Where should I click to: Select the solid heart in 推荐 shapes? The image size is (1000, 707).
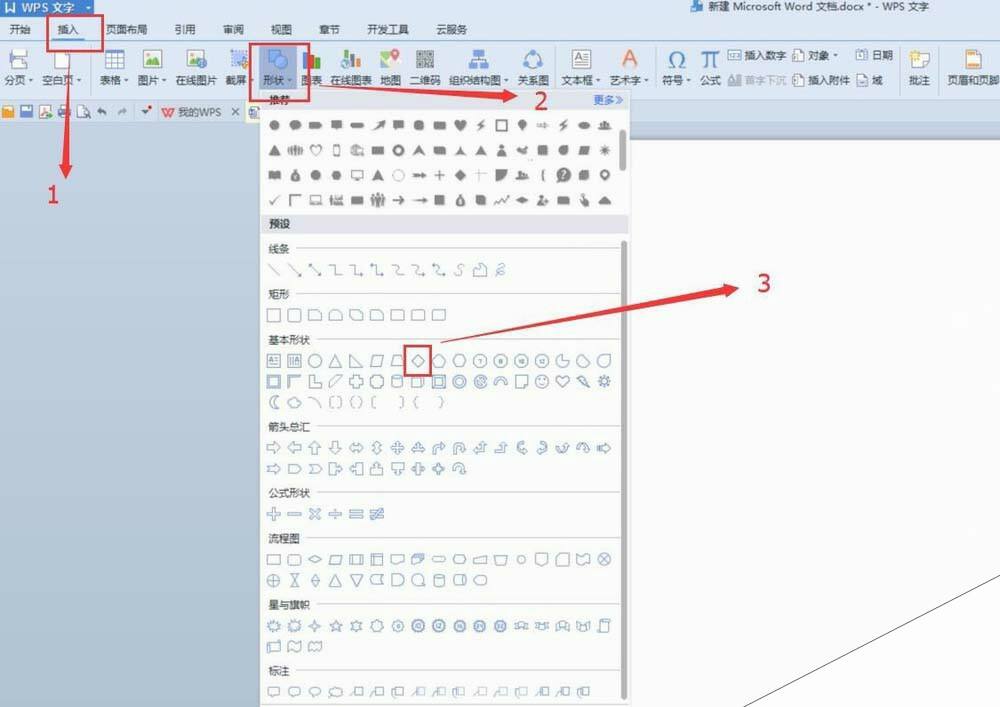(460, 125)
